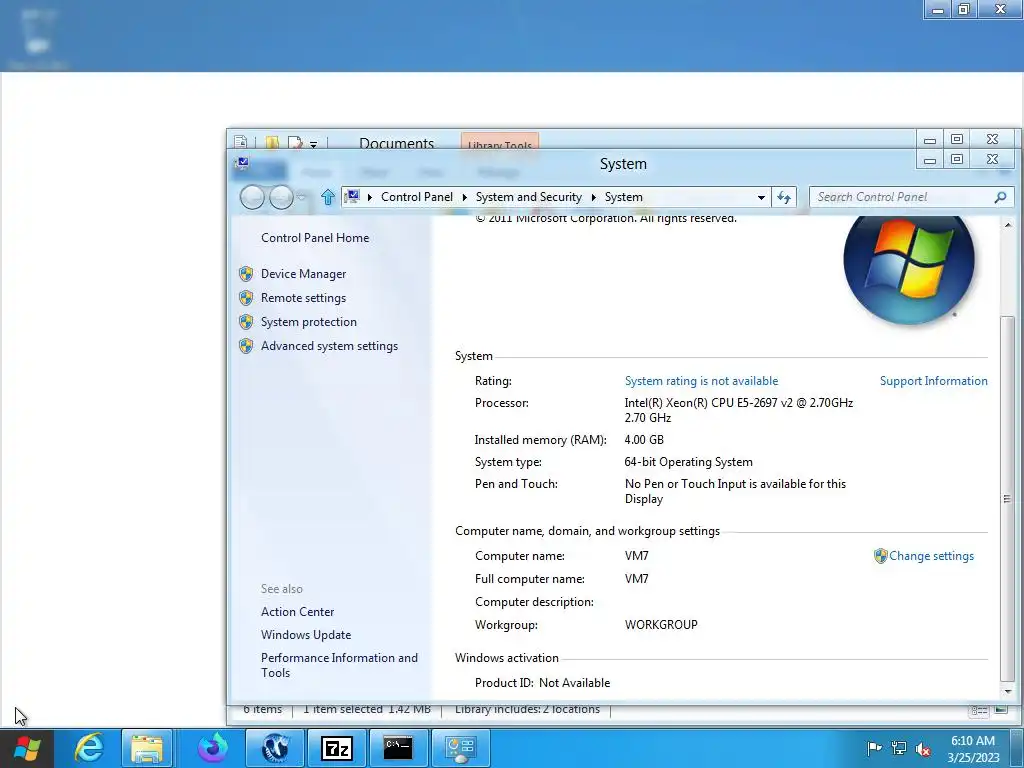Image resolution: width=1024 pixels, height=768 pixels.
Task: Click the scrollbar up arrow in System window
Action: click(1008, 225)
